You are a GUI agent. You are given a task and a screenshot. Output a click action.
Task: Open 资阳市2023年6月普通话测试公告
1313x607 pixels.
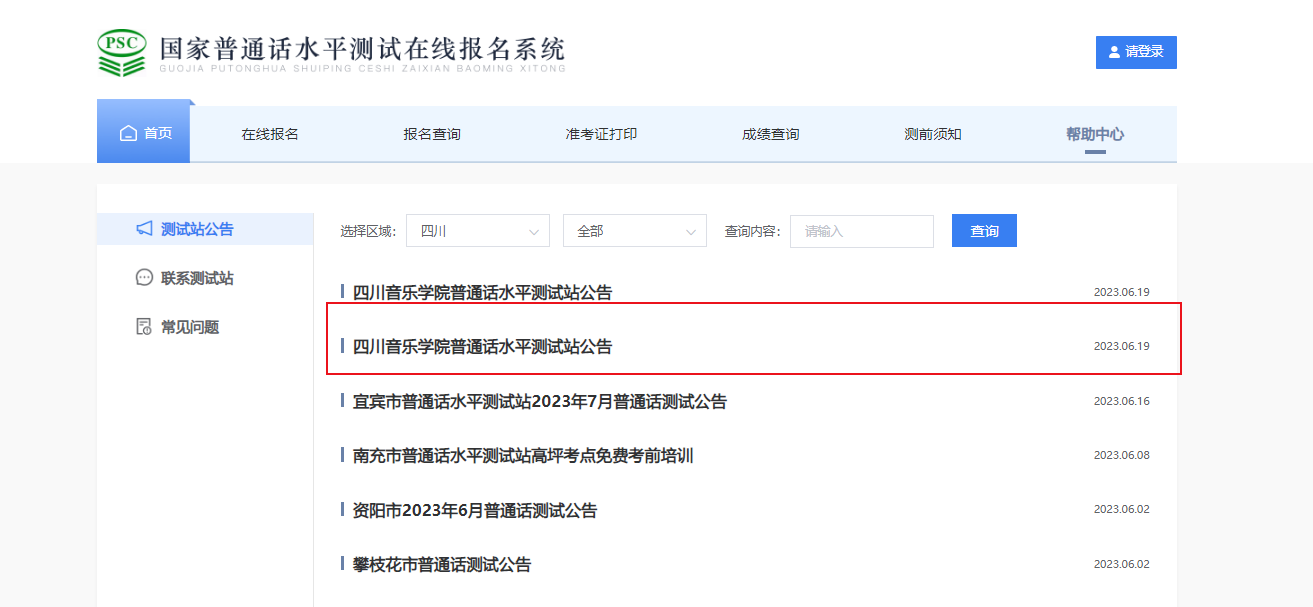475,511
